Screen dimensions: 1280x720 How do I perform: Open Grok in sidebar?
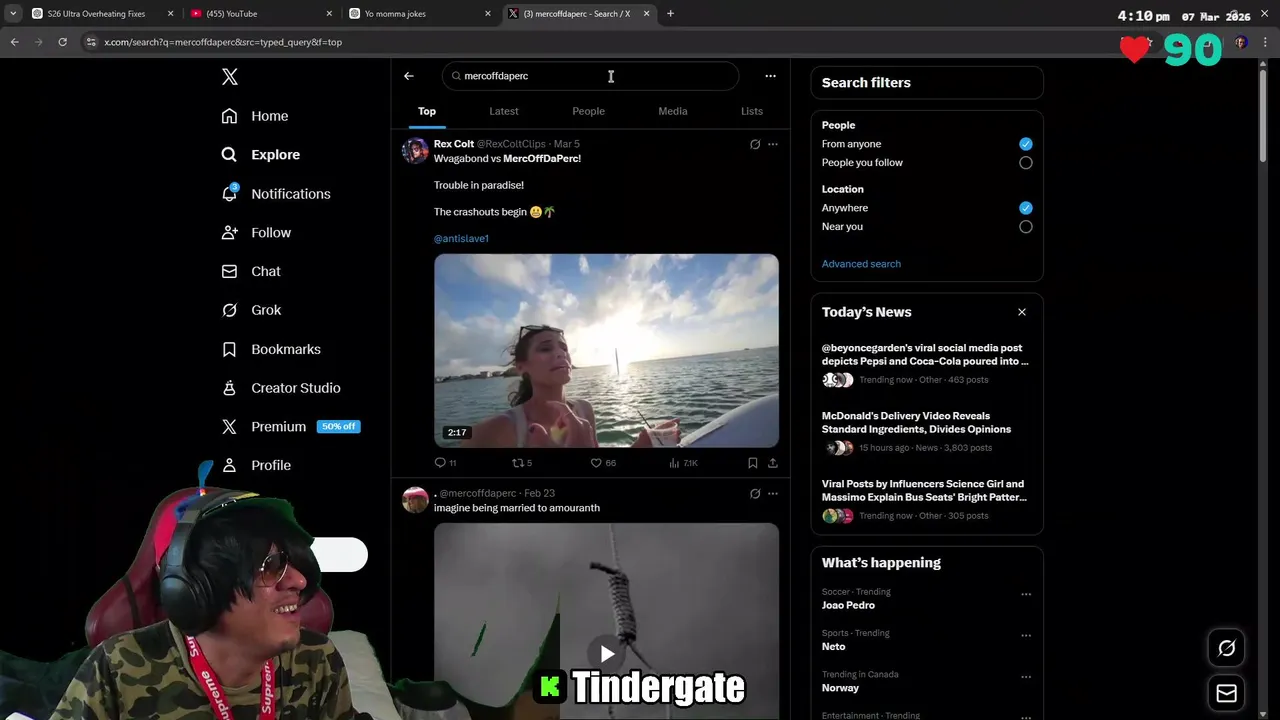251,310
